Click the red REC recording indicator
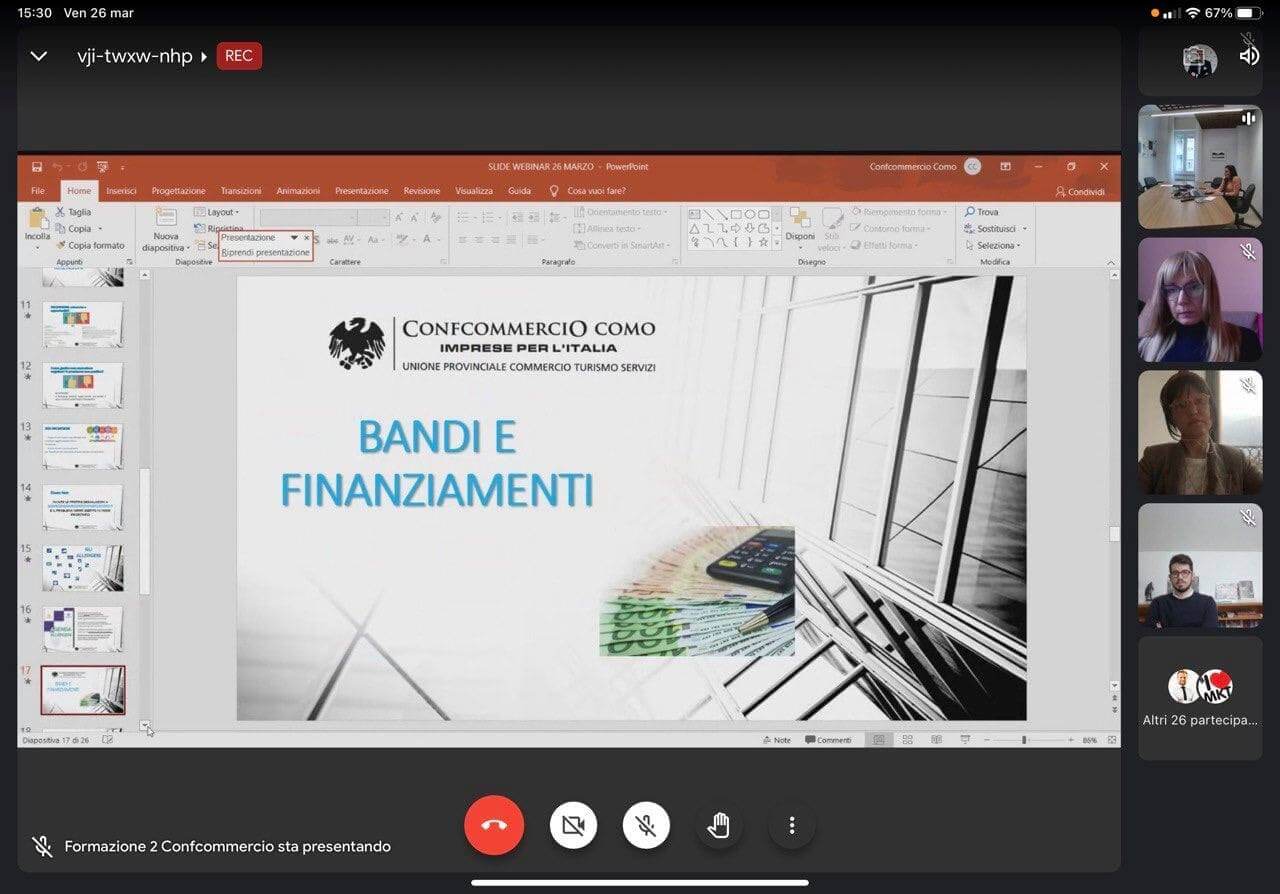The image size is (1280, 894). (239, 56)
